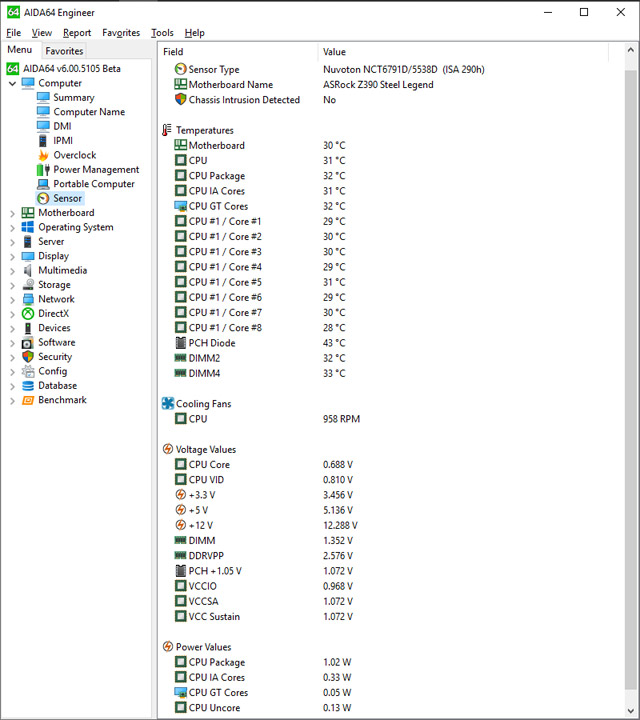Click the Network icon in tree
The height and width of the screenshot is (720, 640).
tap(28, 299)
